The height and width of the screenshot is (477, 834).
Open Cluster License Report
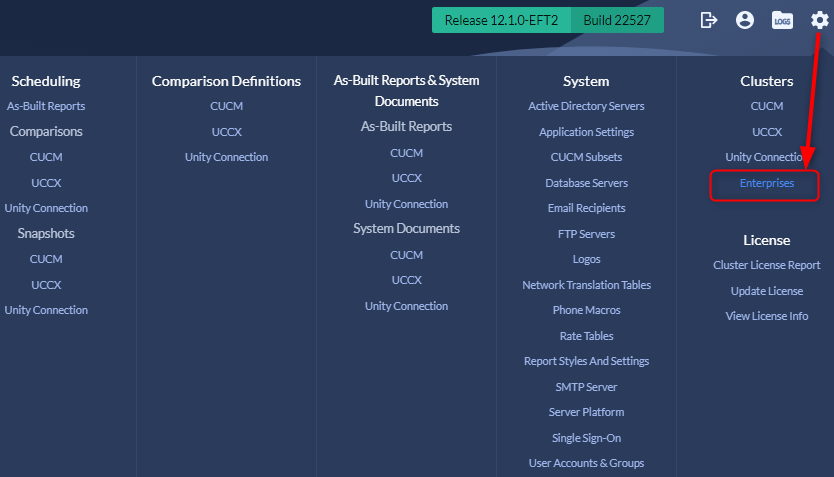pos(766,265)
